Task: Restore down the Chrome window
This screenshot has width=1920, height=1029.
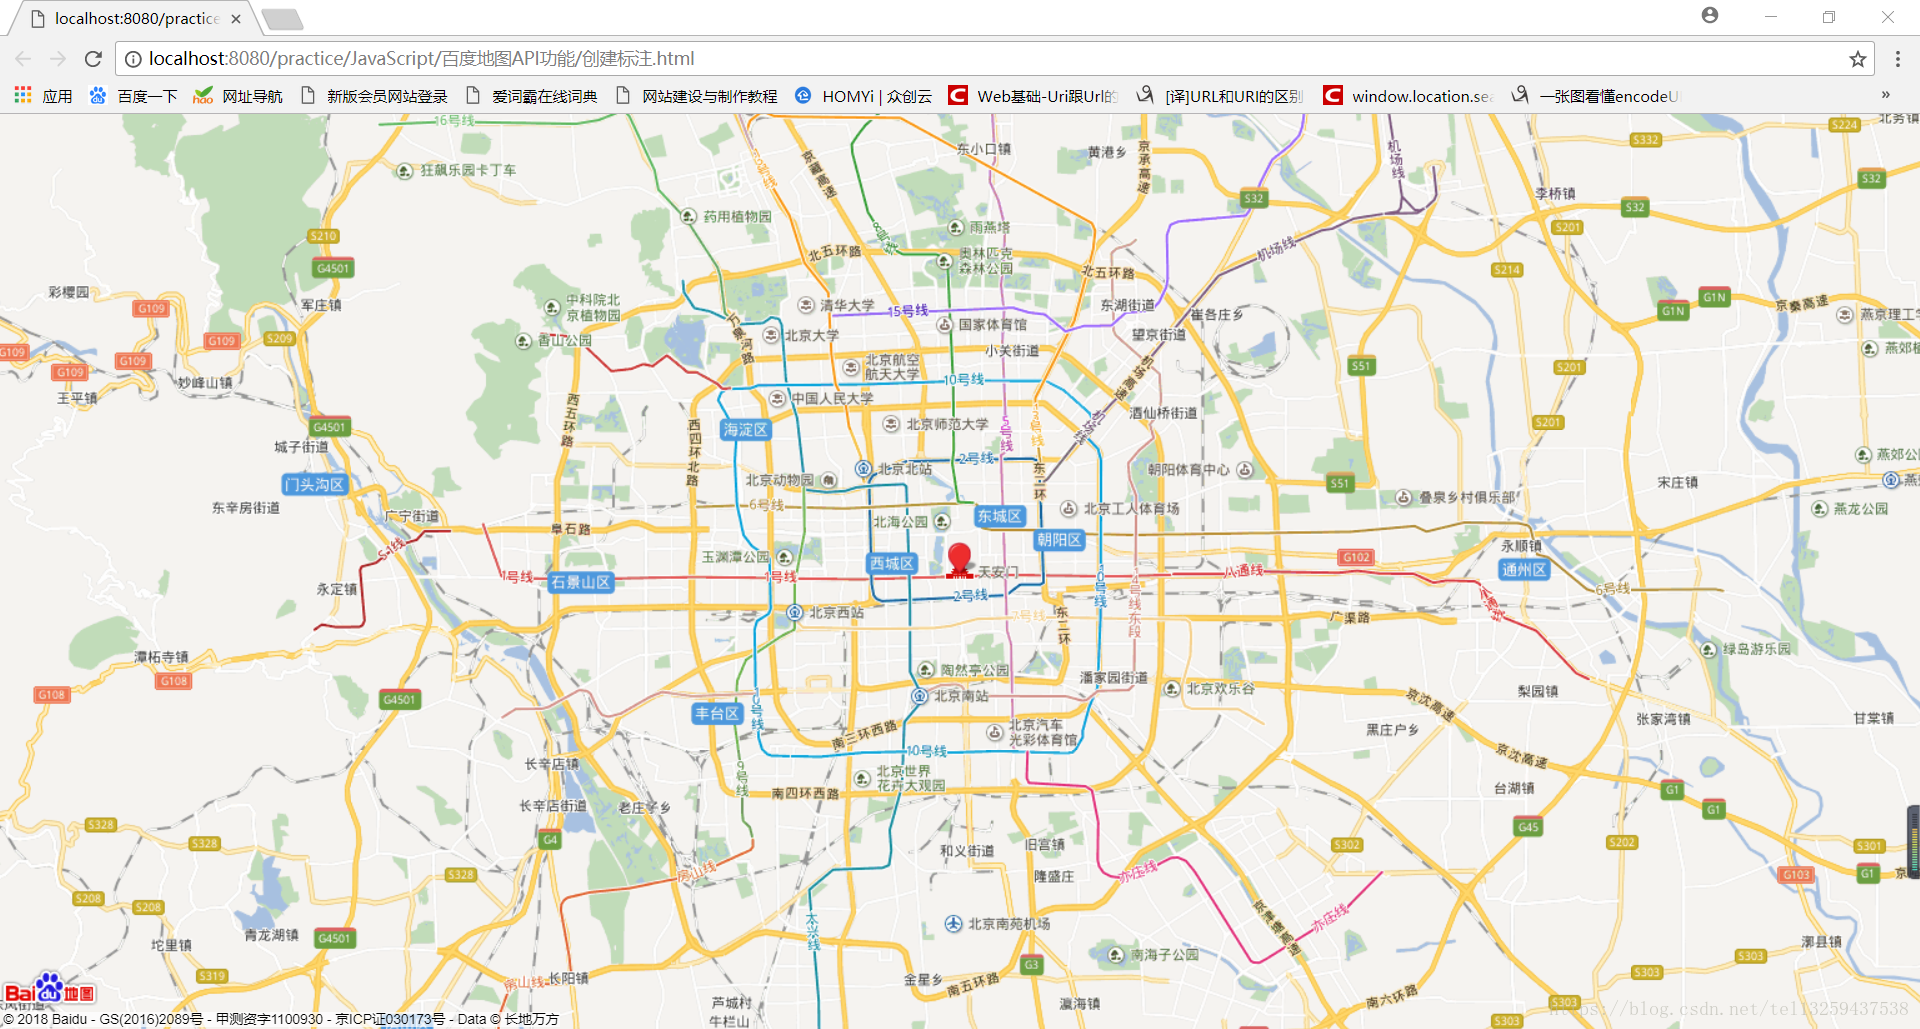Action: coord(1829,17)
